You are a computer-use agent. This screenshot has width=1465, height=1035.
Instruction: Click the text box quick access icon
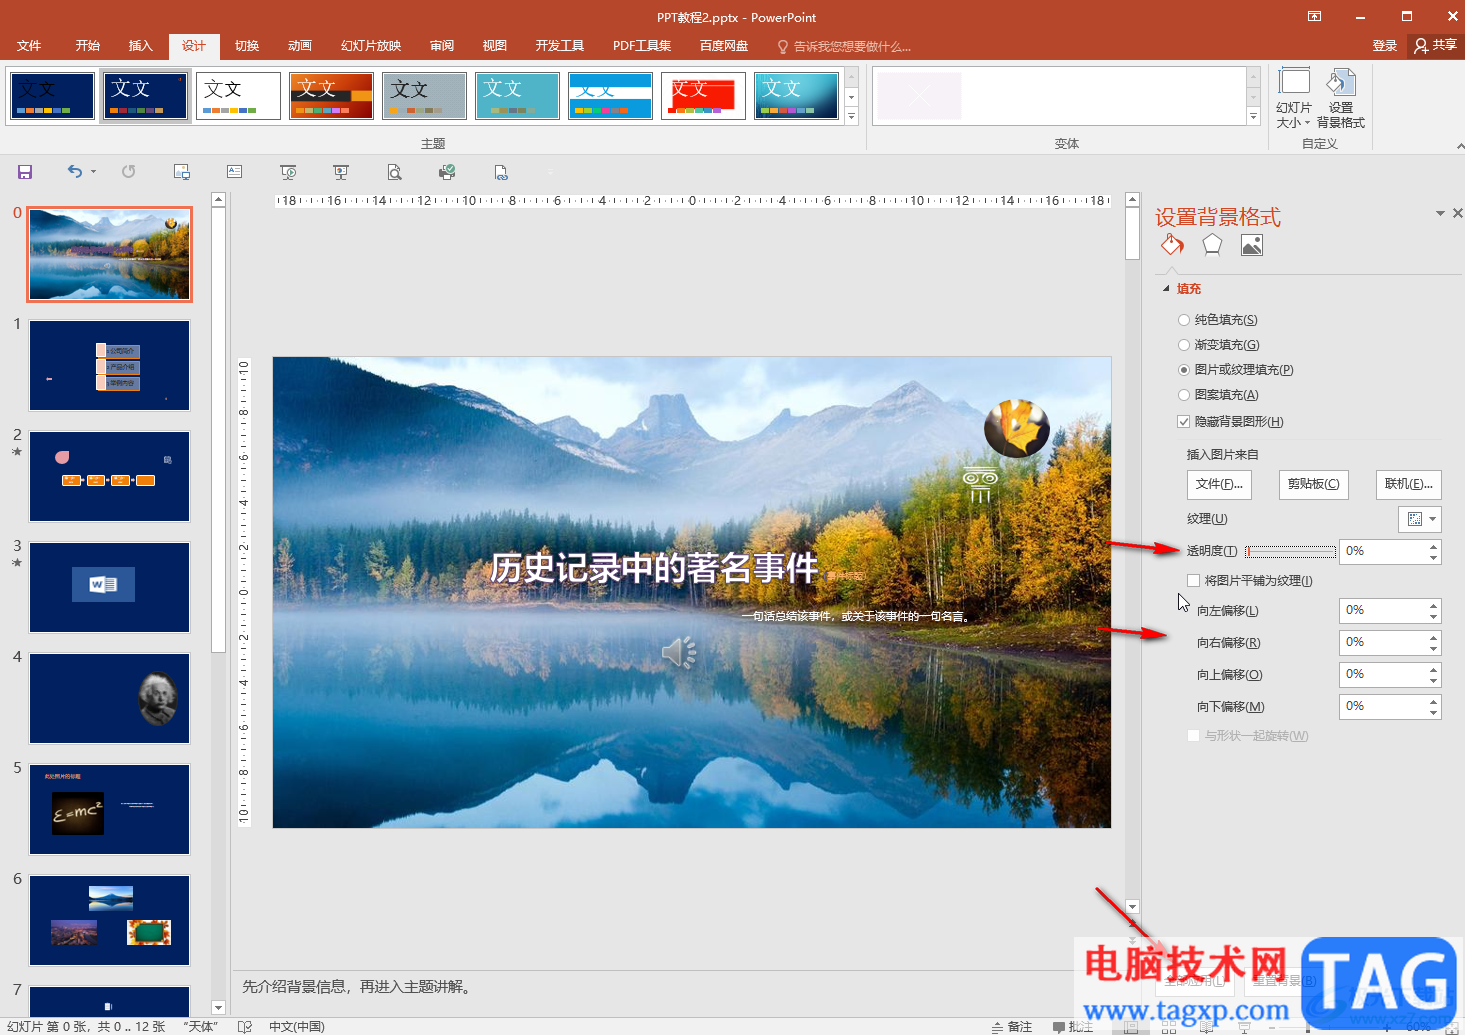point(234,172)
